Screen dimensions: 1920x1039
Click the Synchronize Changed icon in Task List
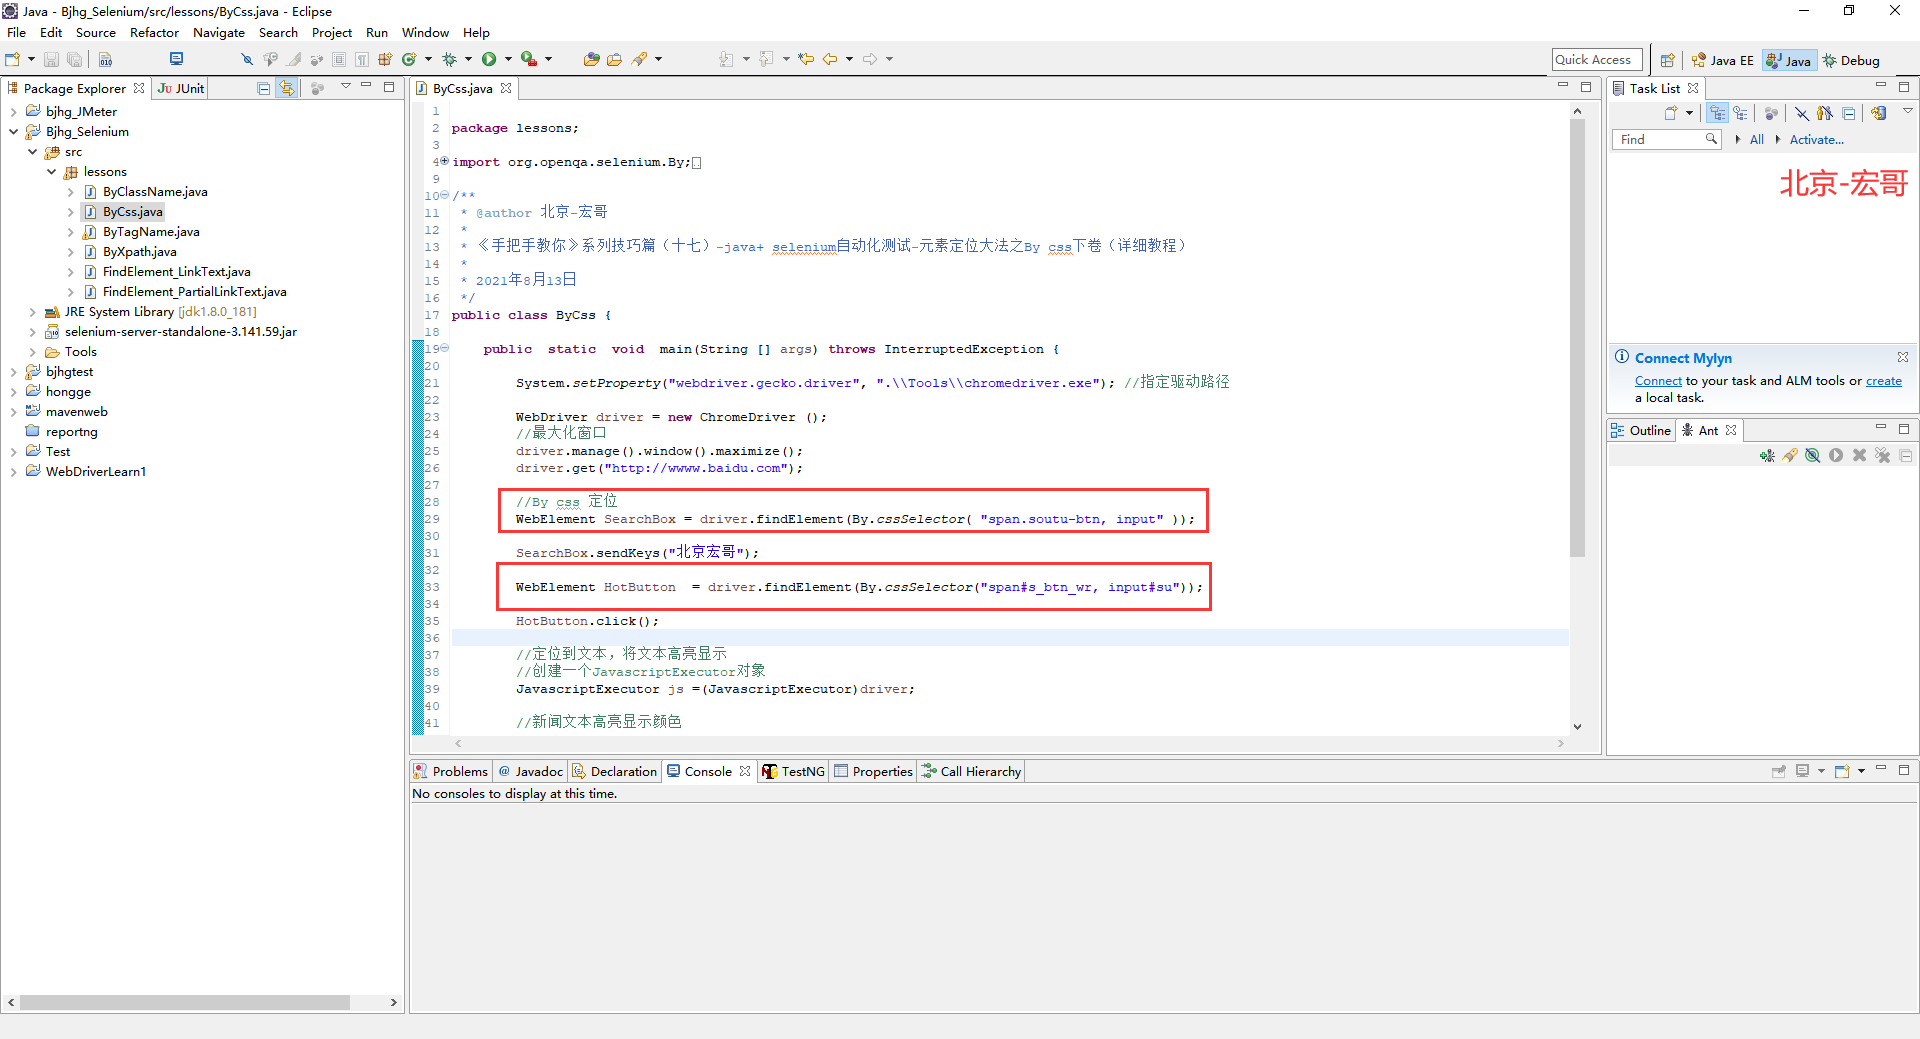[x=1879, y=113]
